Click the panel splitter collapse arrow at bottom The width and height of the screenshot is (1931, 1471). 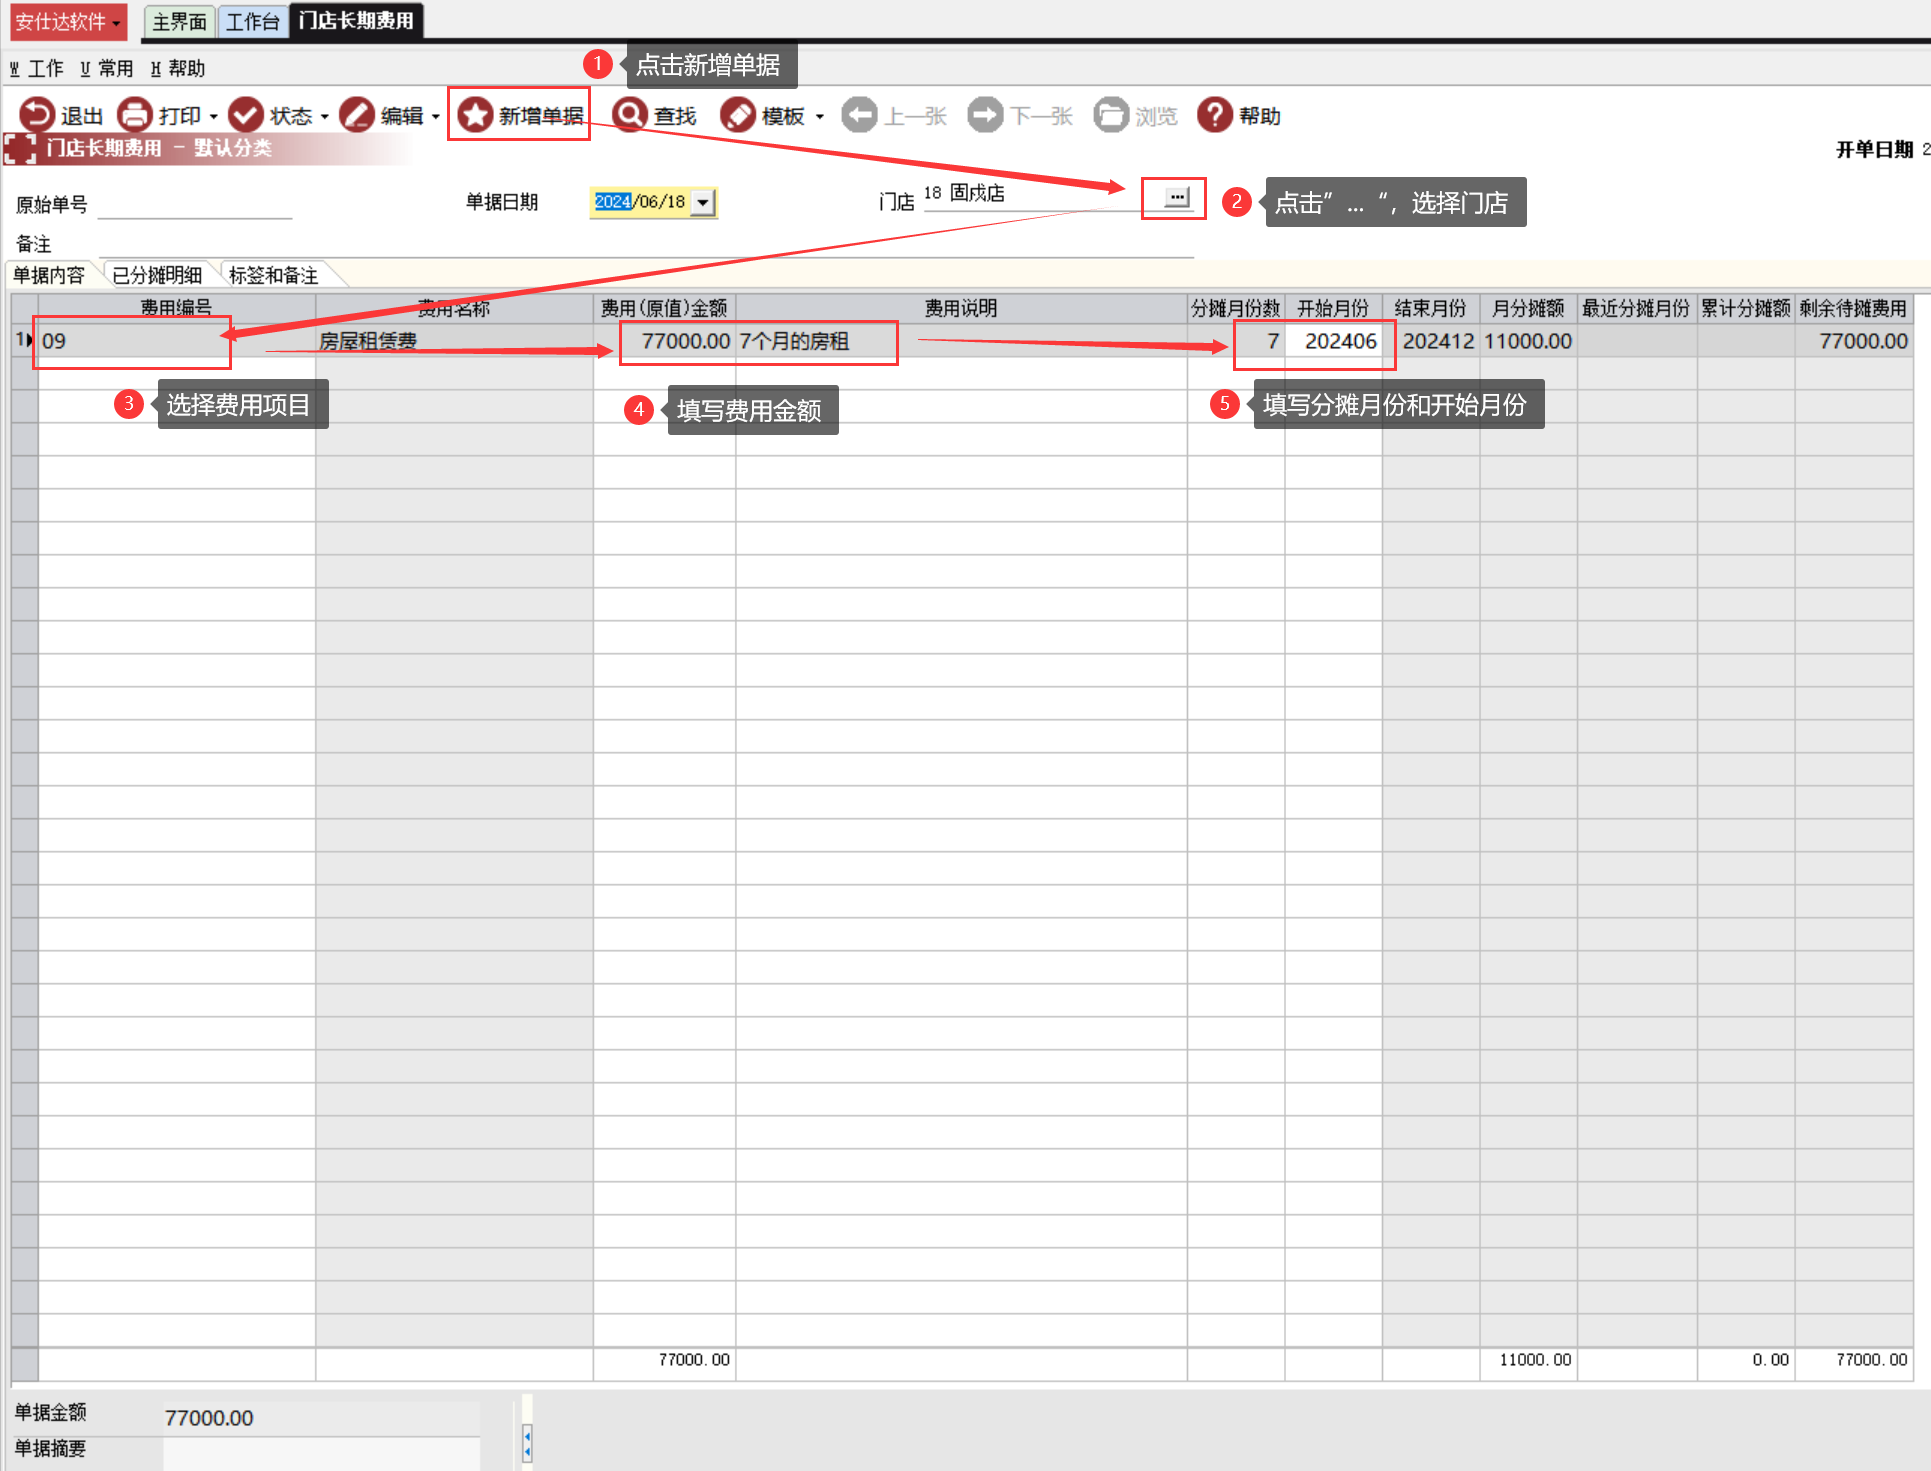point(527,1443)
